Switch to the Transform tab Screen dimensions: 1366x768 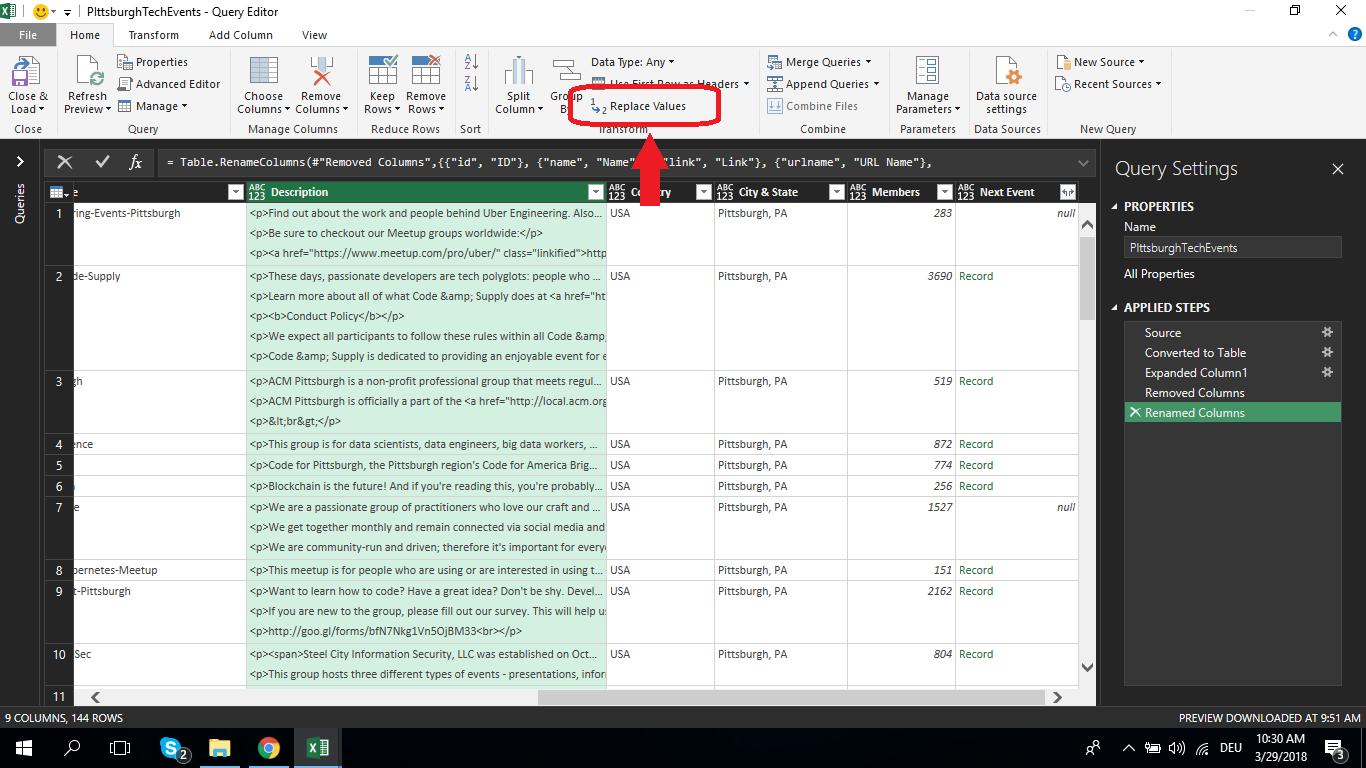[x=153, y=35]
